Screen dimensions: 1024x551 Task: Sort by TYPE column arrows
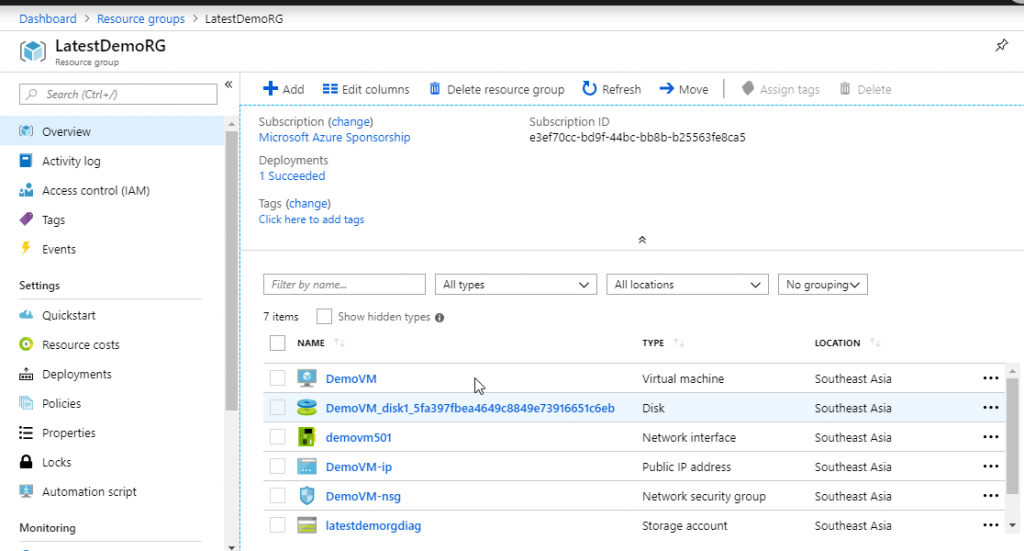coord(679,343)
